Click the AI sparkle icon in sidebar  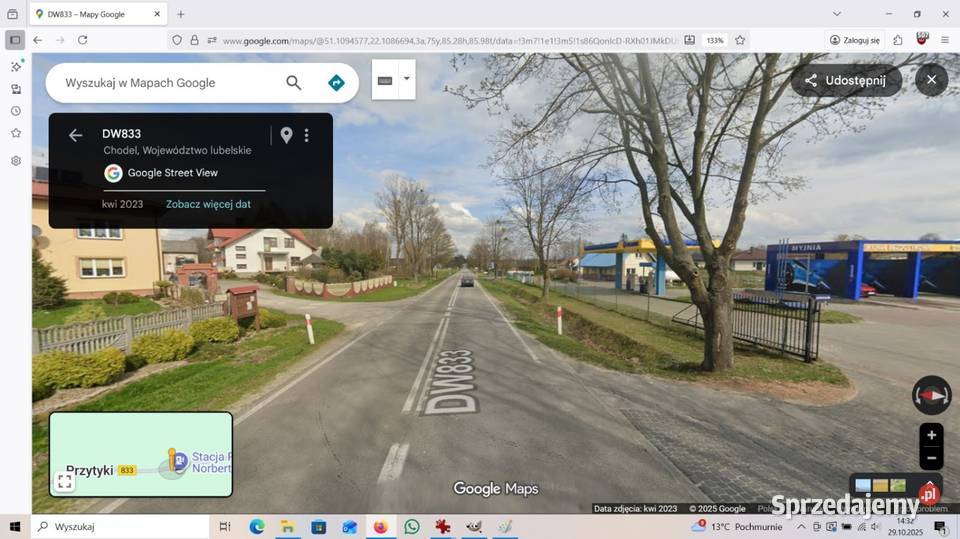pyautogui.click(x=16, y=66)
